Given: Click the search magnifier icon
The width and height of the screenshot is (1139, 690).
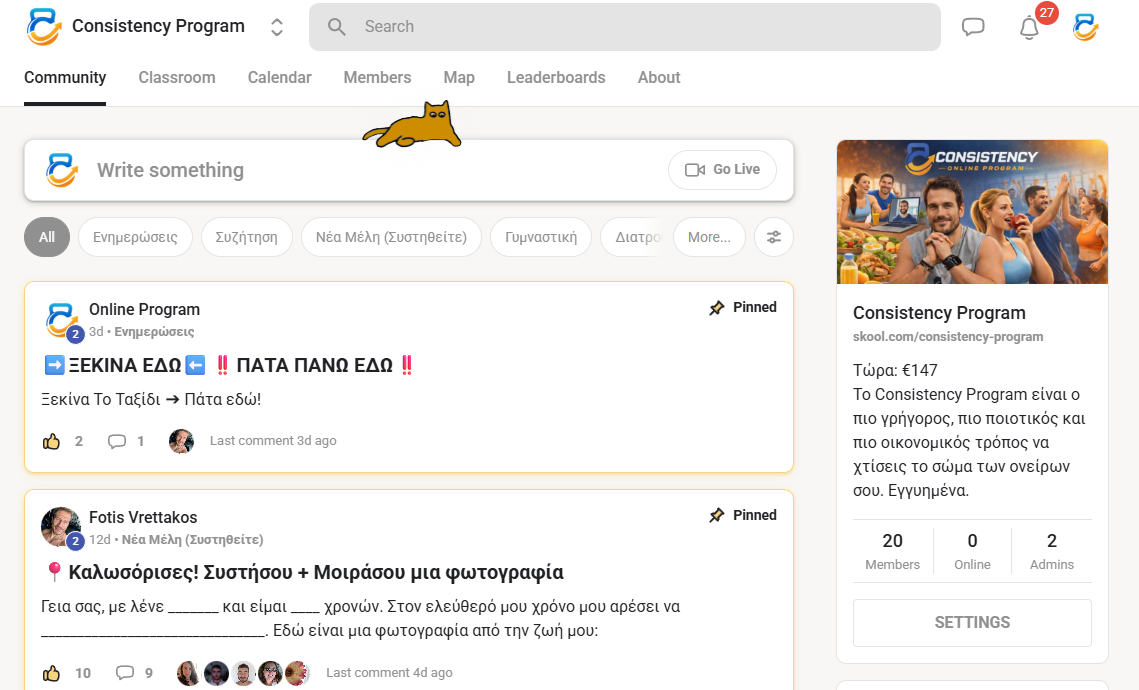Looking at the screenshot, I should coord(337,27).
